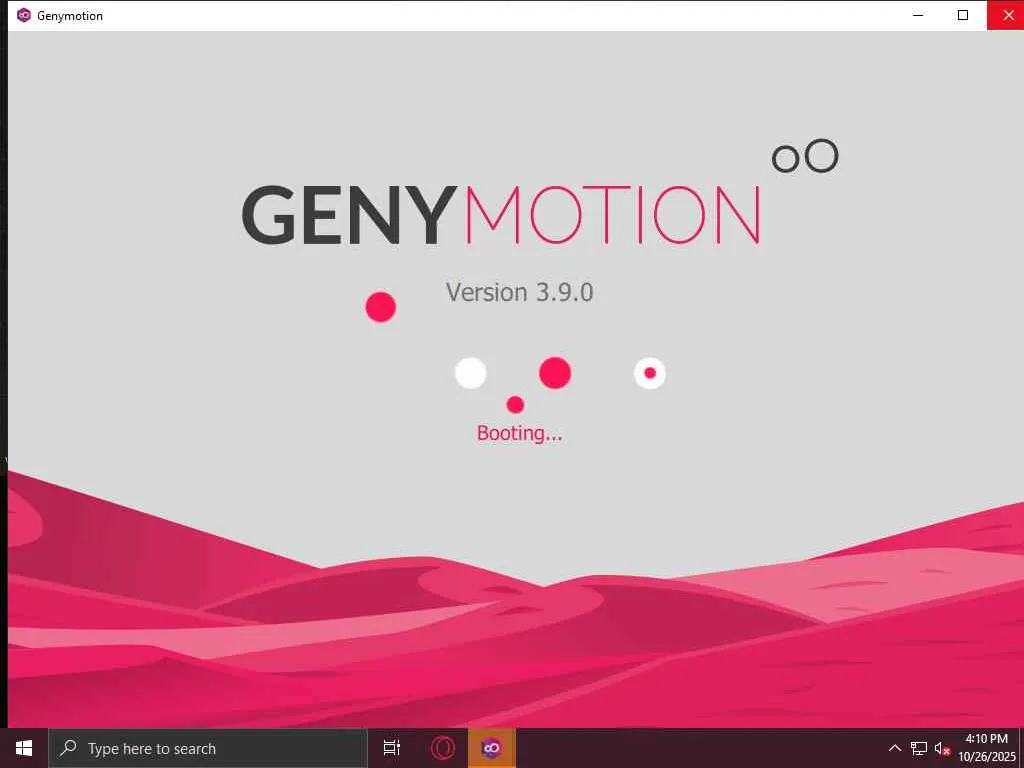Click the Genymotion title bar app icon
This screenshot has height=768, width=1024.
[x=24, y=15]
